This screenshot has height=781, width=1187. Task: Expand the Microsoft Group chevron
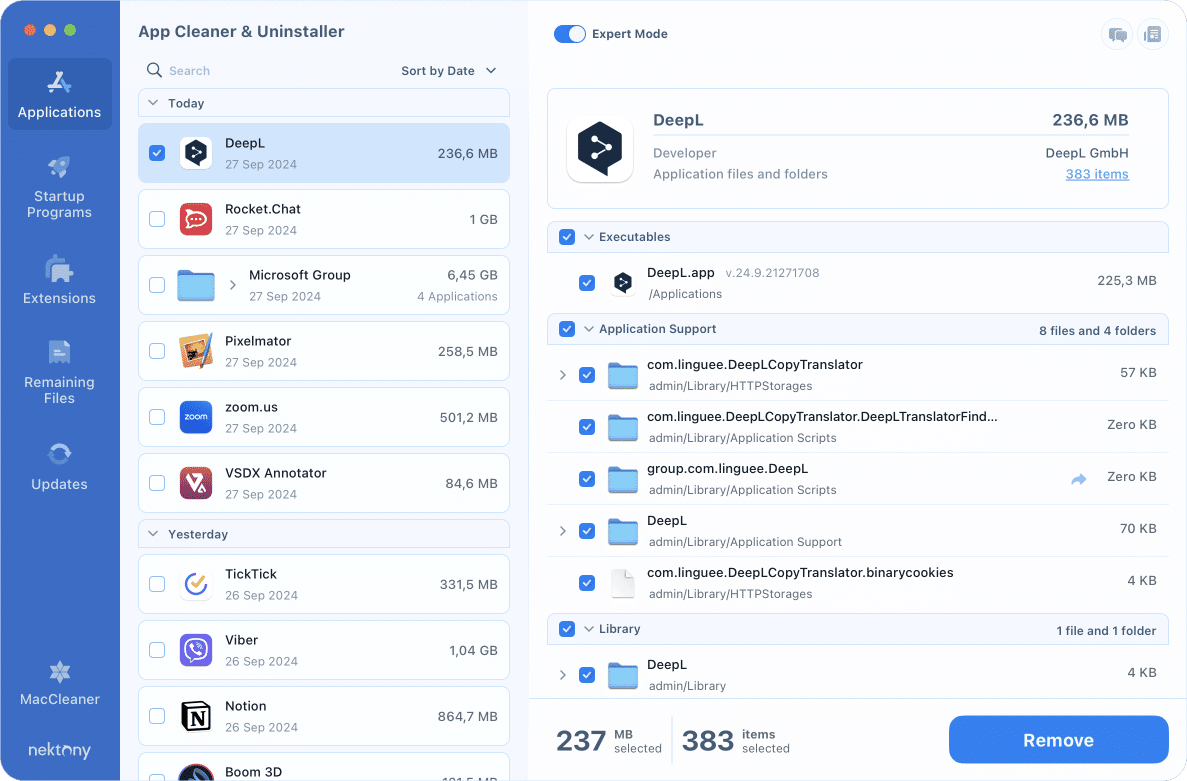[x=232, y=285]
